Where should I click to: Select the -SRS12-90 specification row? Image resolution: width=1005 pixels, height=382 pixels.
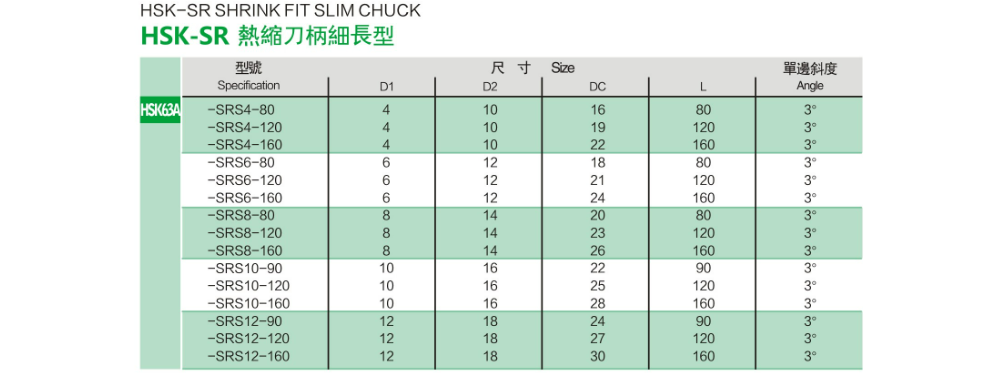coord(522,320)
